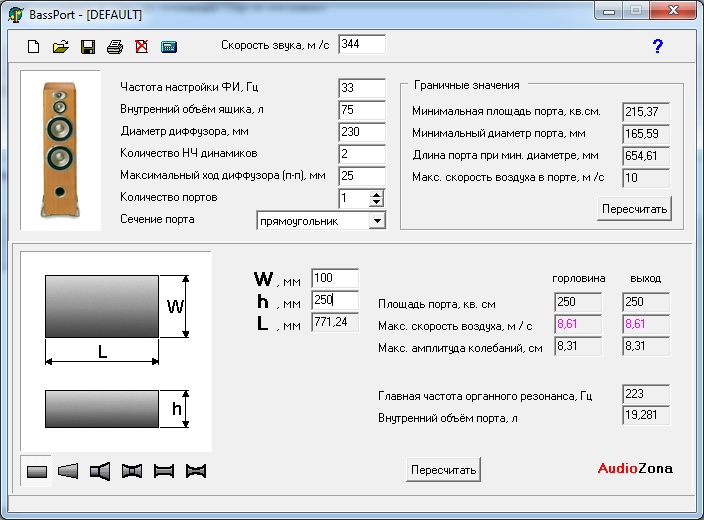
Task: Choose the hourglass double-flared port shape
Action: (x=196, y=471)
